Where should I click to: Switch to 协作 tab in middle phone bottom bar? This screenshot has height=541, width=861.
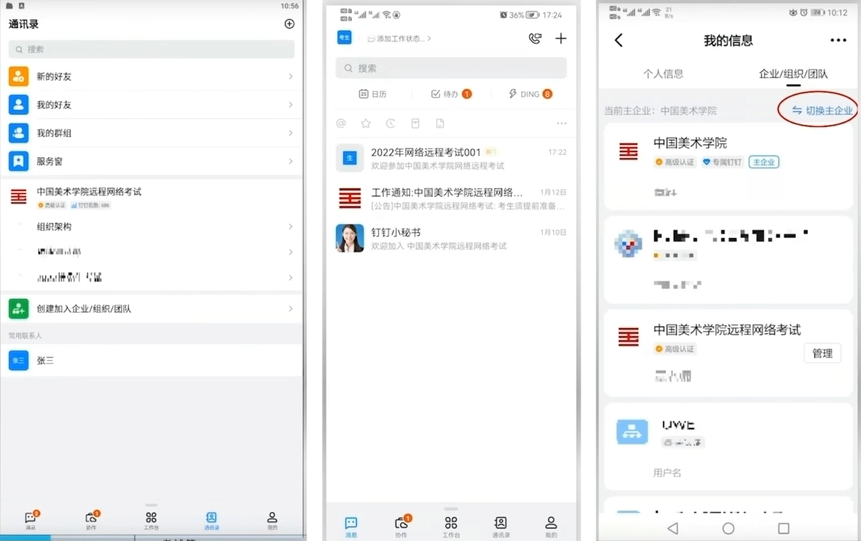[401, 526]
